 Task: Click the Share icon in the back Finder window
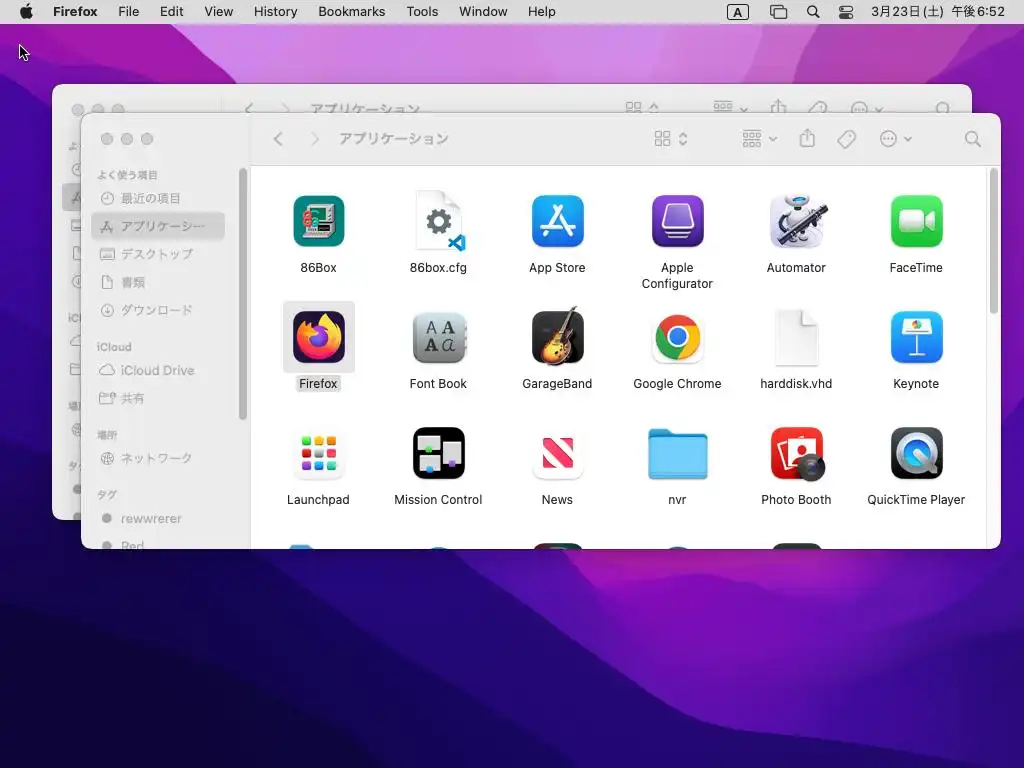(778, 106)
